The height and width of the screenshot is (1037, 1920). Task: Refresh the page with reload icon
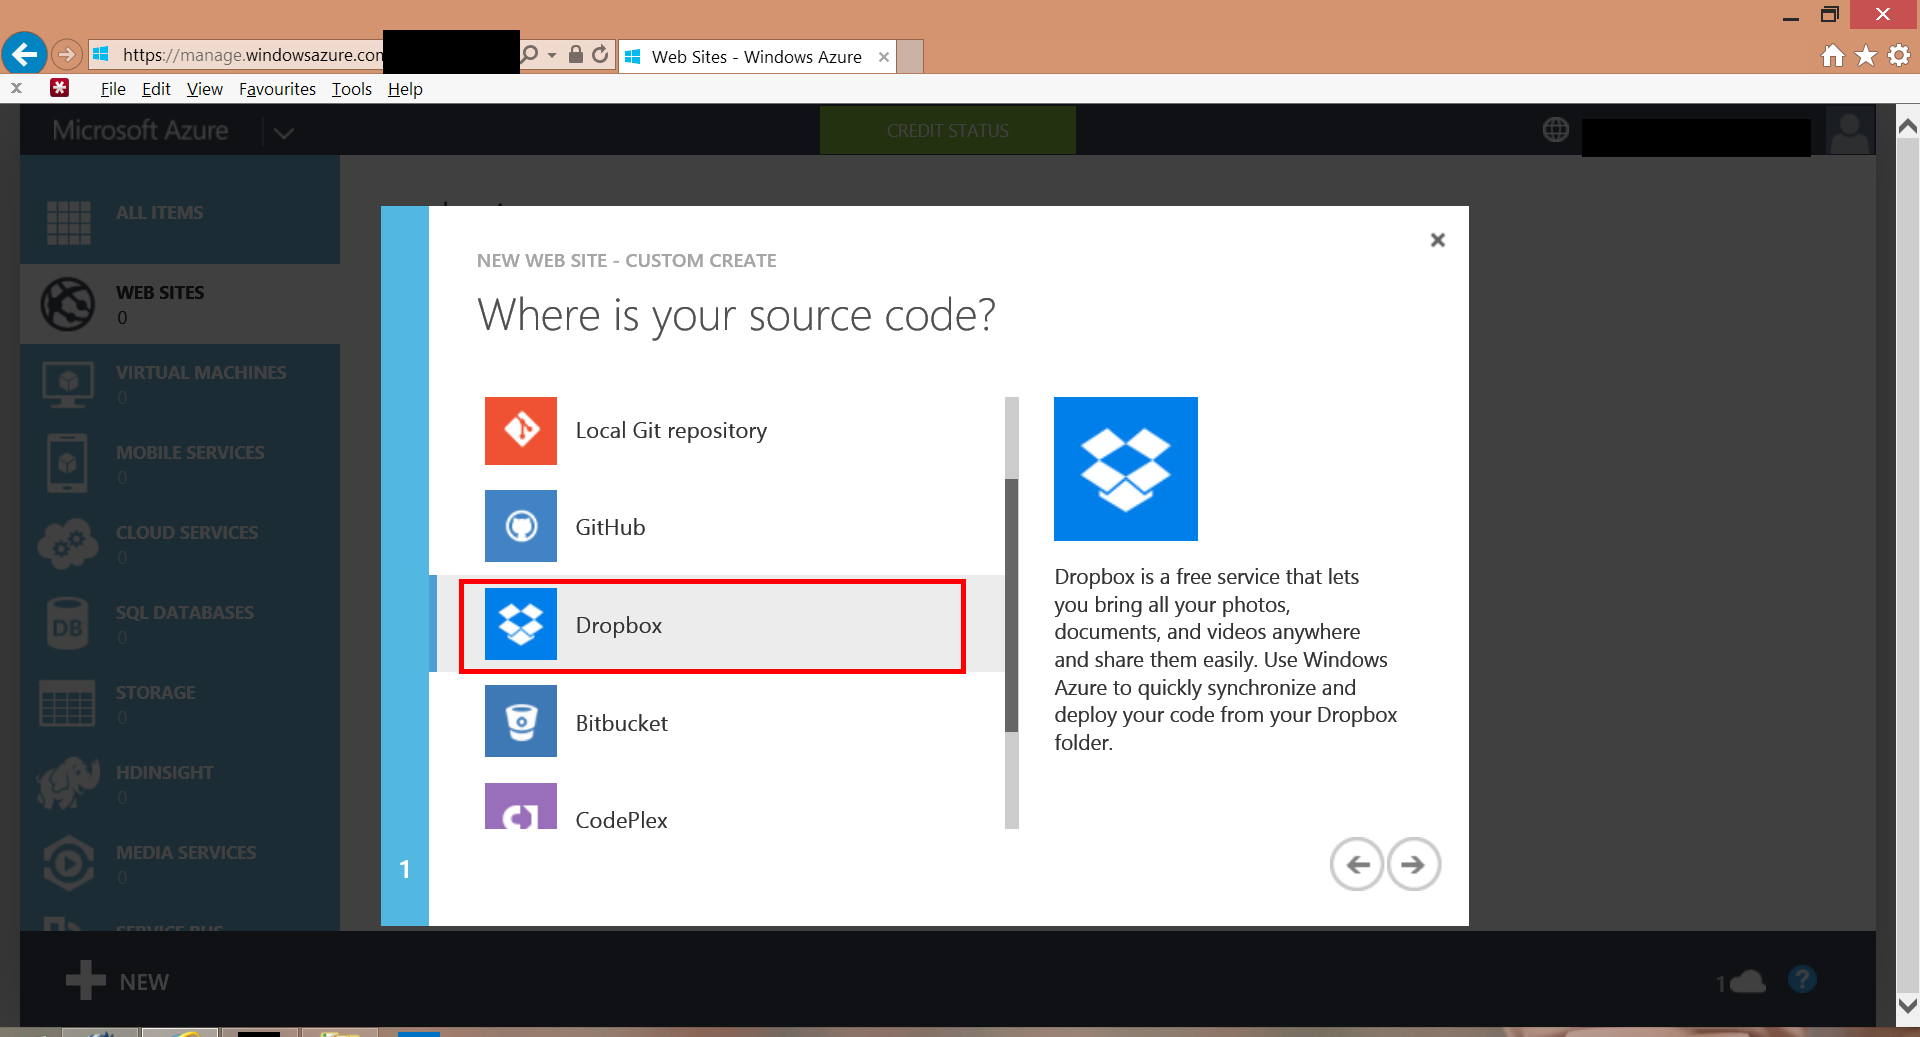tap(600, 54)
